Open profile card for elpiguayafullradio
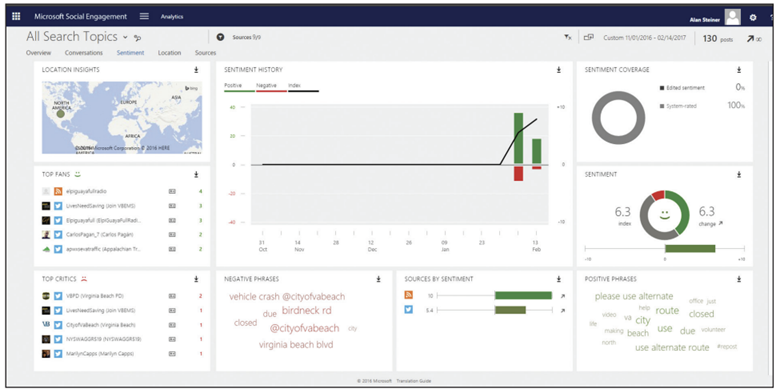This screenshot has width=780, height=389. point(172,191)
